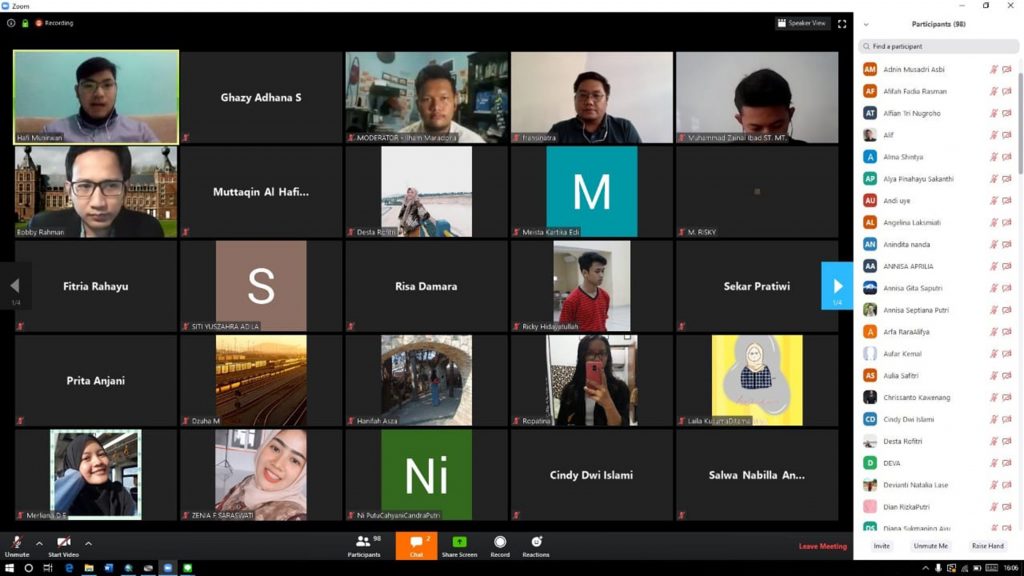This screenshot has height=576, width=1024.
Task: Click the meeting info icon
Action: (11, 23)
